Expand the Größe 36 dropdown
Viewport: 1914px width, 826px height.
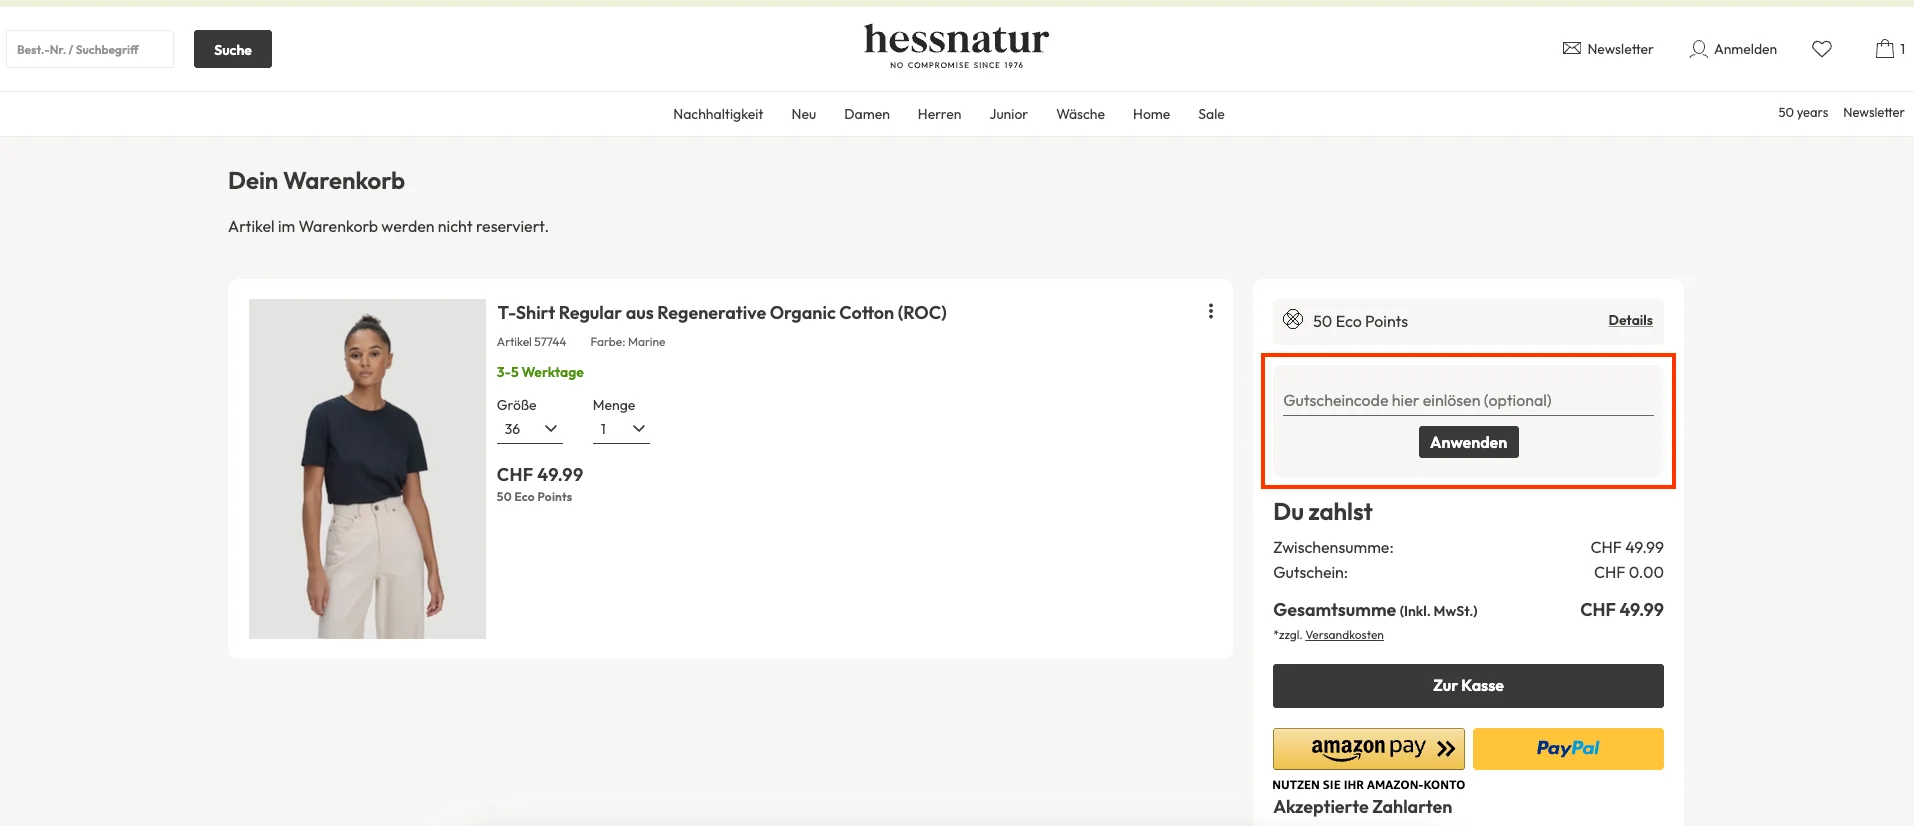pyautogui.click(x=530, y=429)
